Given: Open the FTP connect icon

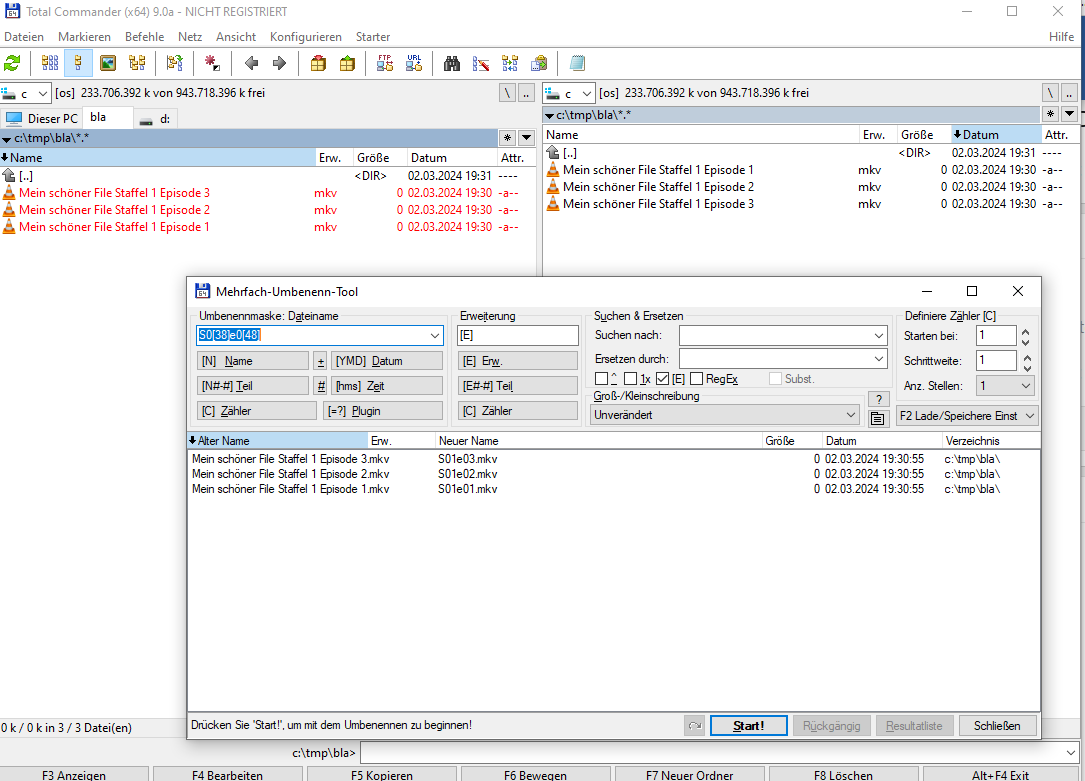Looking at the screenshot, I should coord(385,64).
